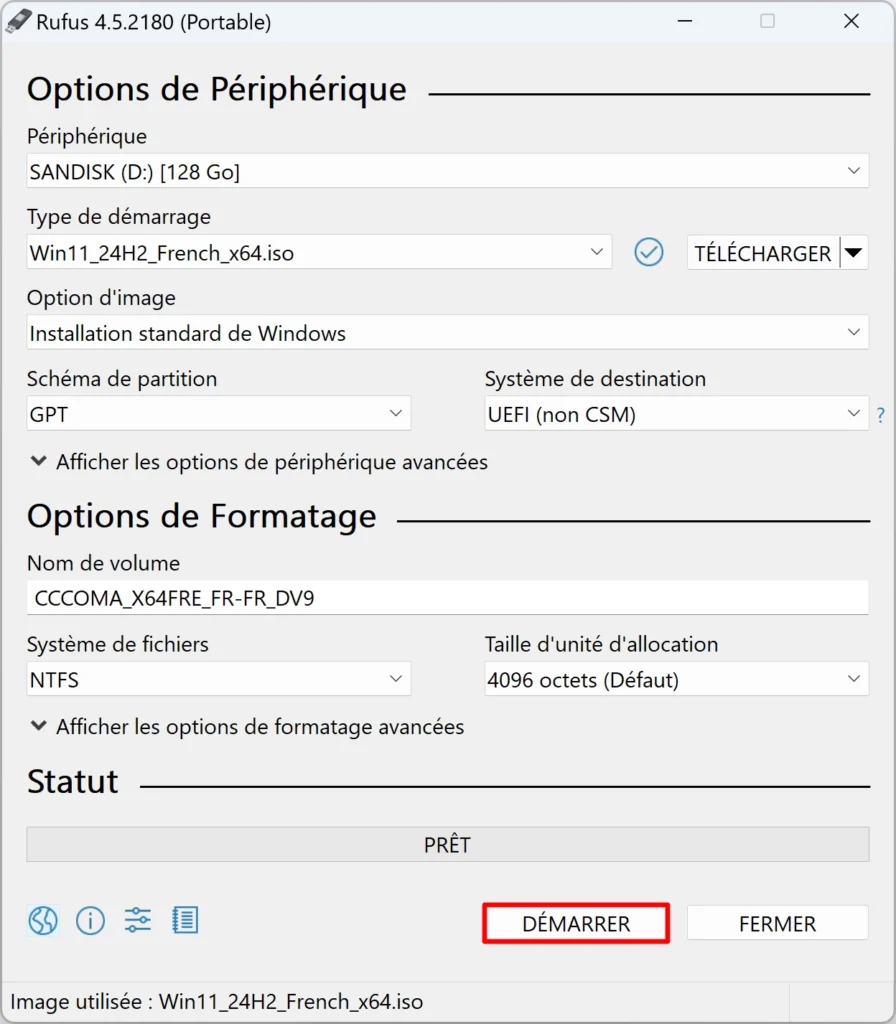Open the language globe icon
This screenshot has width=896, height=1024.
click(43, 921)
